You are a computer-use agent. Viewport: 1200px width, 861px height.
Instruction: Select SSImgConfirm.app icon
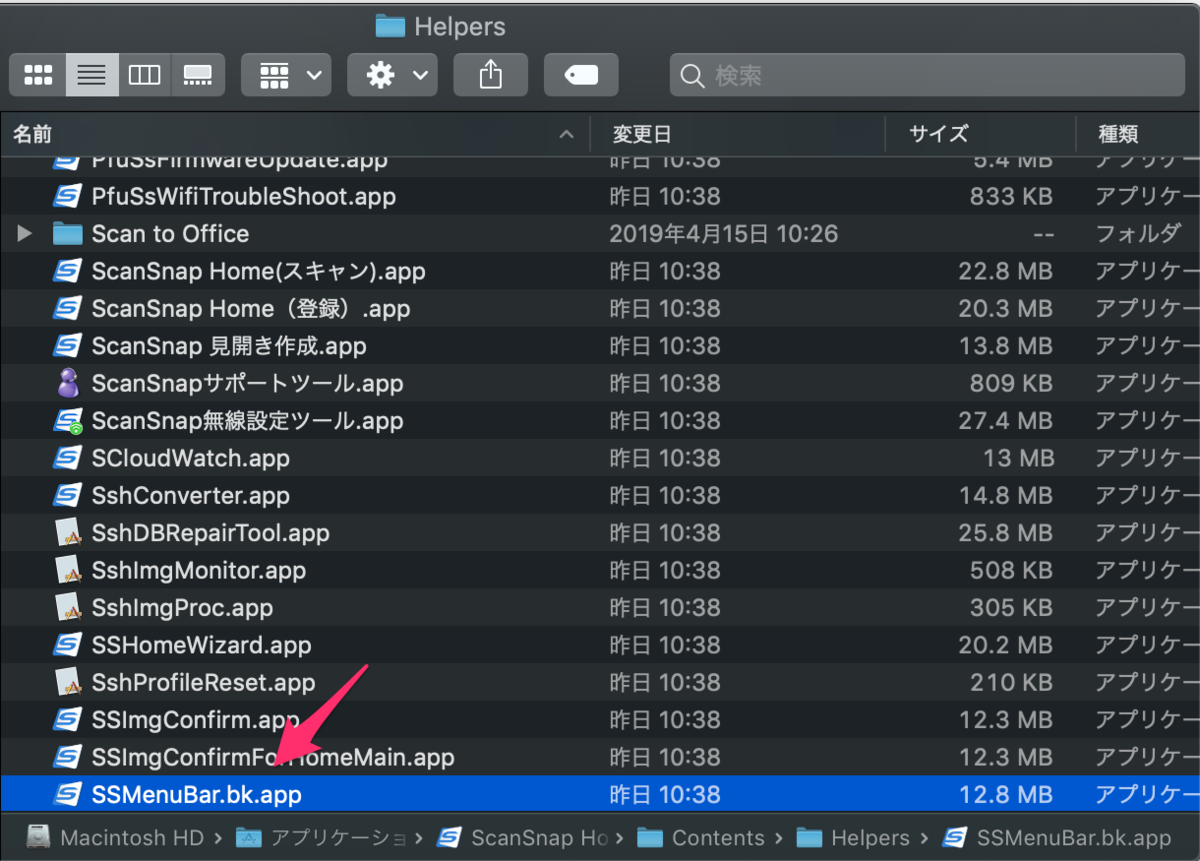coord(67,720)
